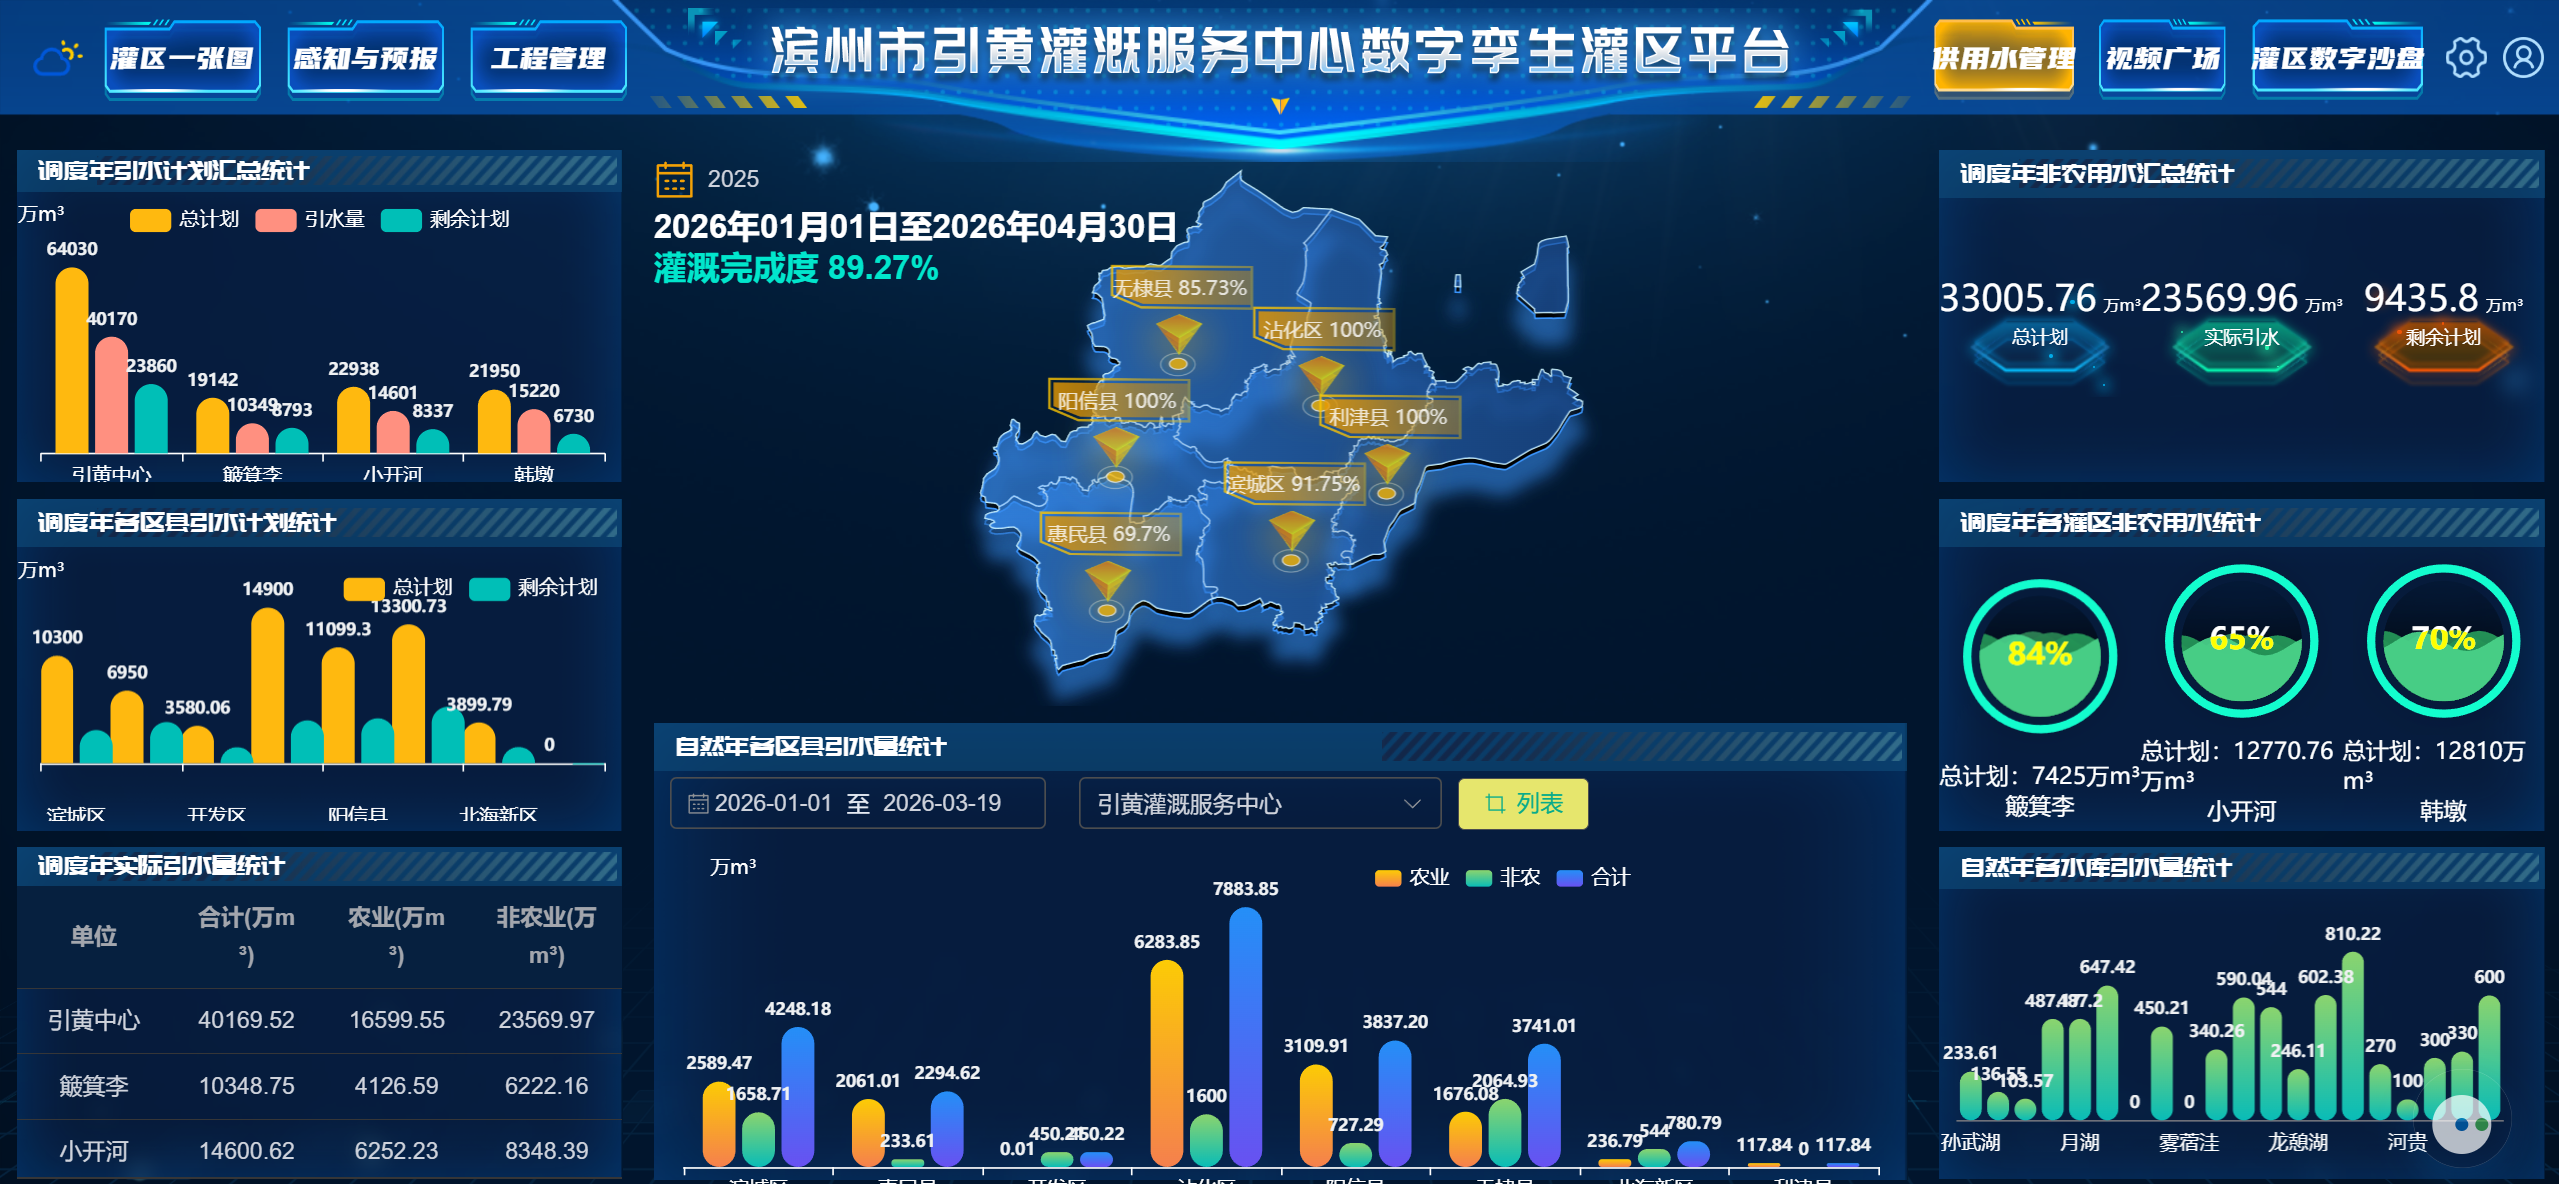Image resolution: width=2559 pixels, height=1184 pixels.
Task: Open the 2026-01-01 至 2026-03-19 date range picker
Action: (x=857, y=804)
